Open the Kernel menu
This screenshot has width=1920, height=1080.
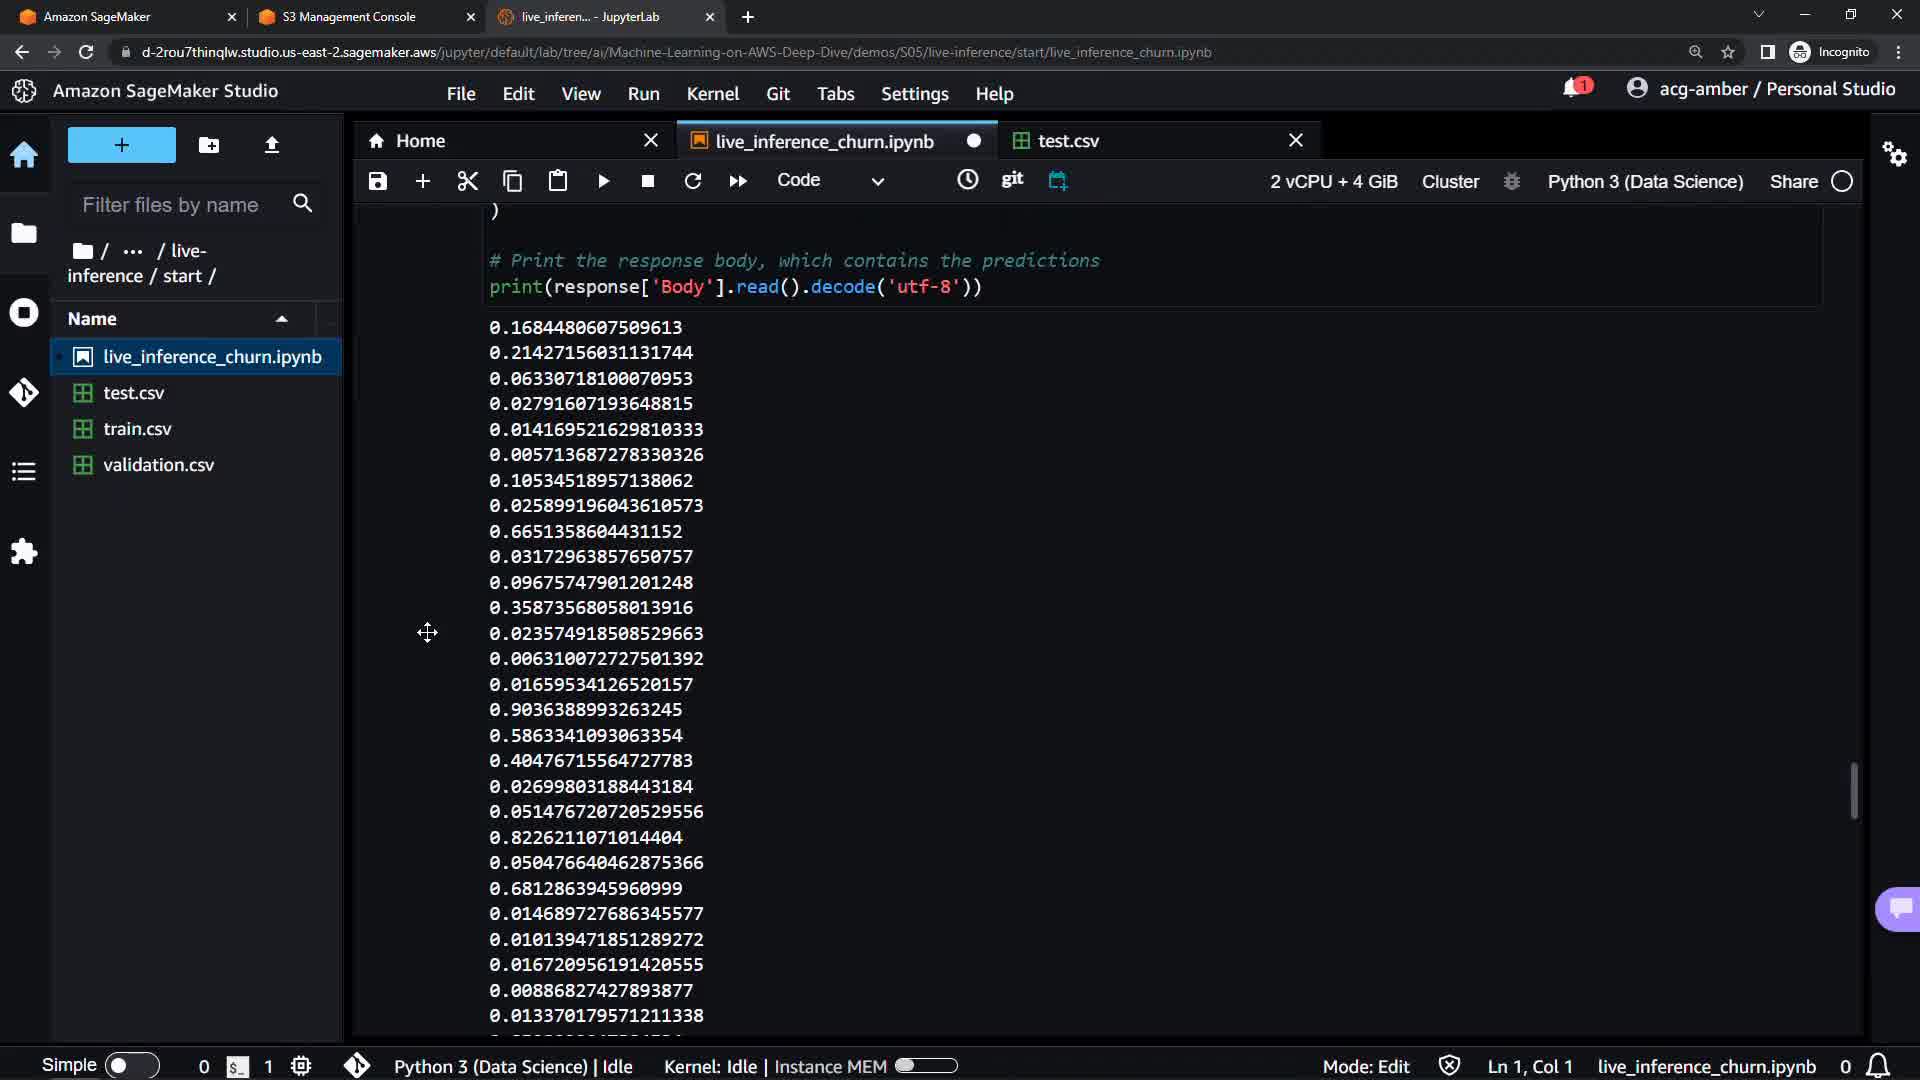712,94
